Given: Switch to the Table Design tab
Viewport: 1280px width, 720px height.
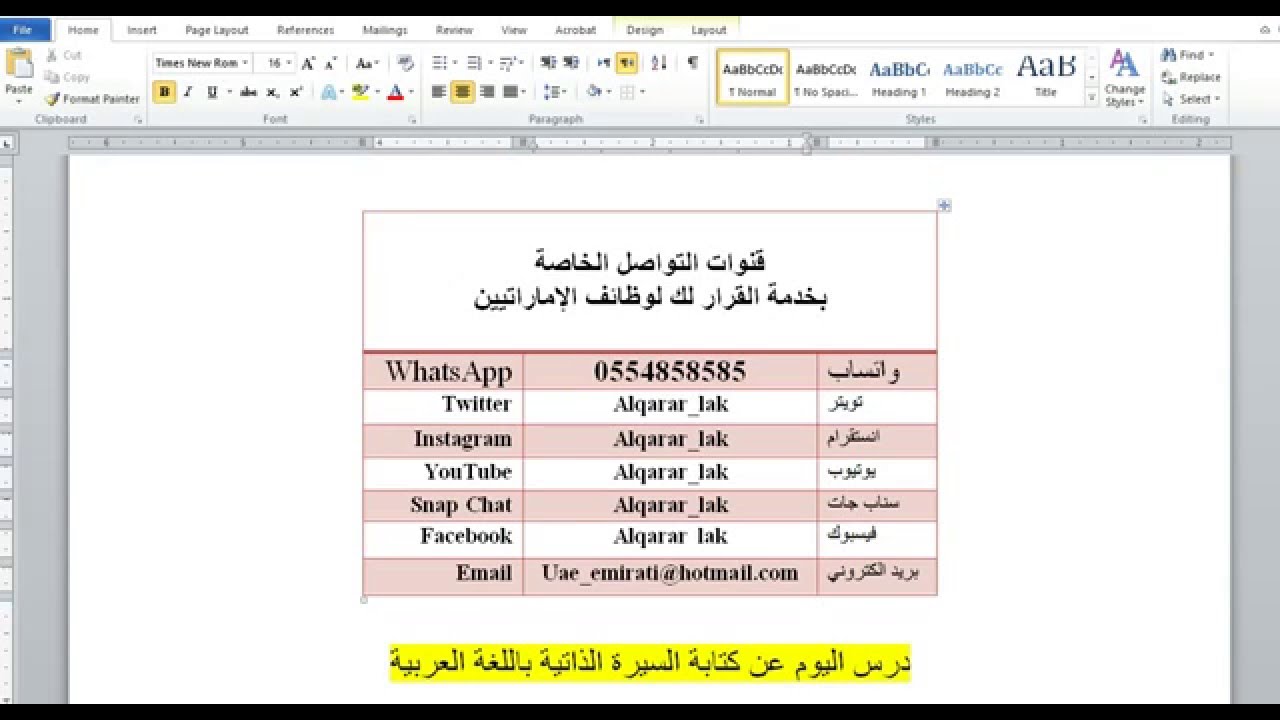Looking at the screenshot, I should pyautogui.click(x=645, y=30).
